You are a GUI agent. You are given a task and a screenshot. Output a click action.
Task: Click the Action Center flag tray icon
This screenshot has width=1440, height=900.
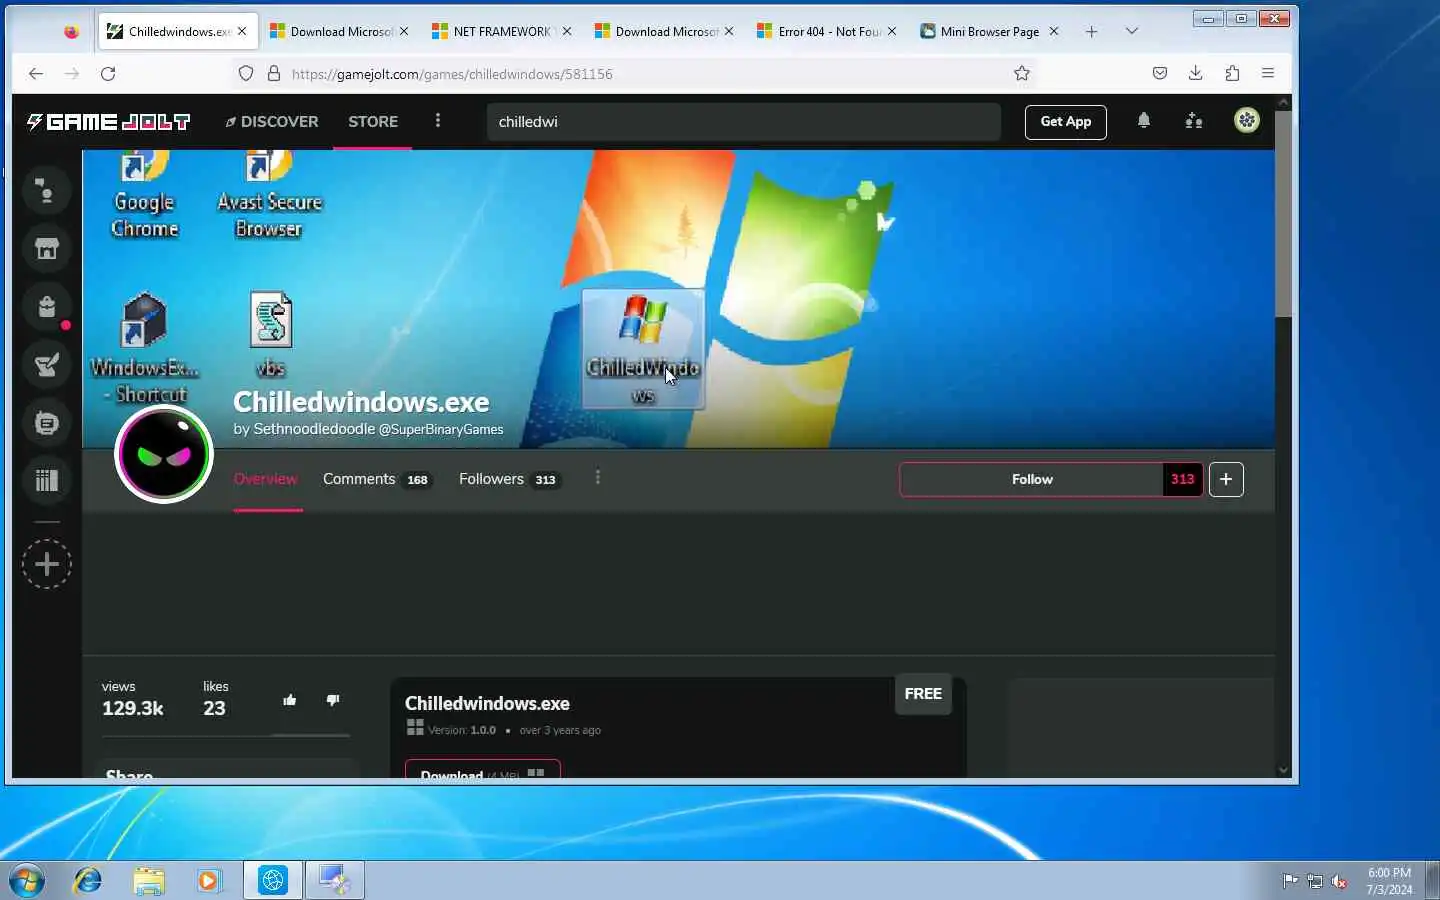pos(1290,881)
